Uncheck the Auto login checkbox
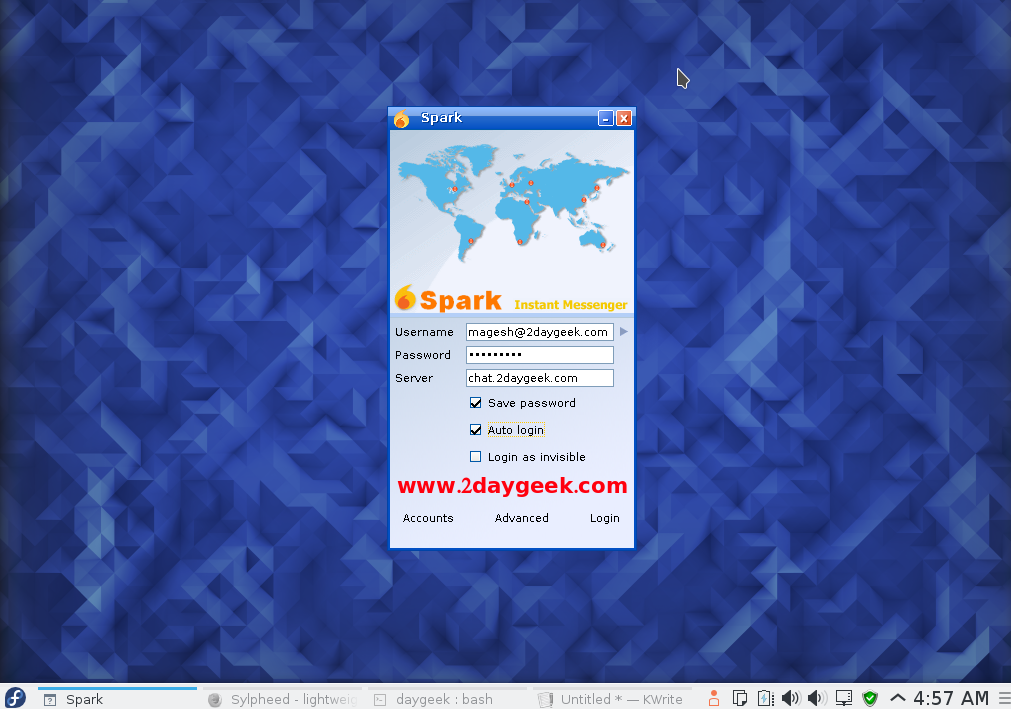The width and height of the screenshot is (1011, 709). [475, 430]
